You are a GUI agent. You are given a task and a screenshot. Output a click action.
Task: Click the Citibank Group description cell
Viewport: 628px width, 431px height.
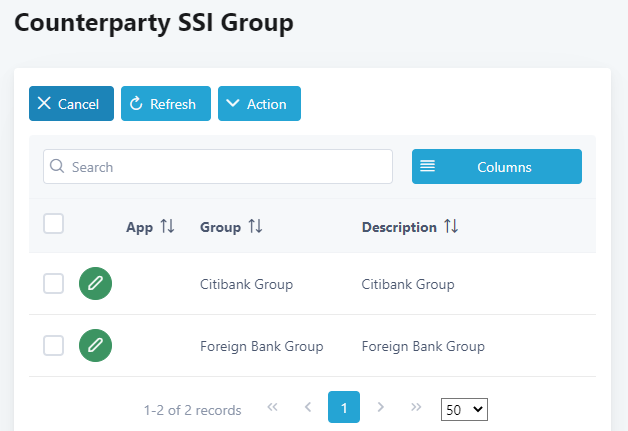(408, 284)
